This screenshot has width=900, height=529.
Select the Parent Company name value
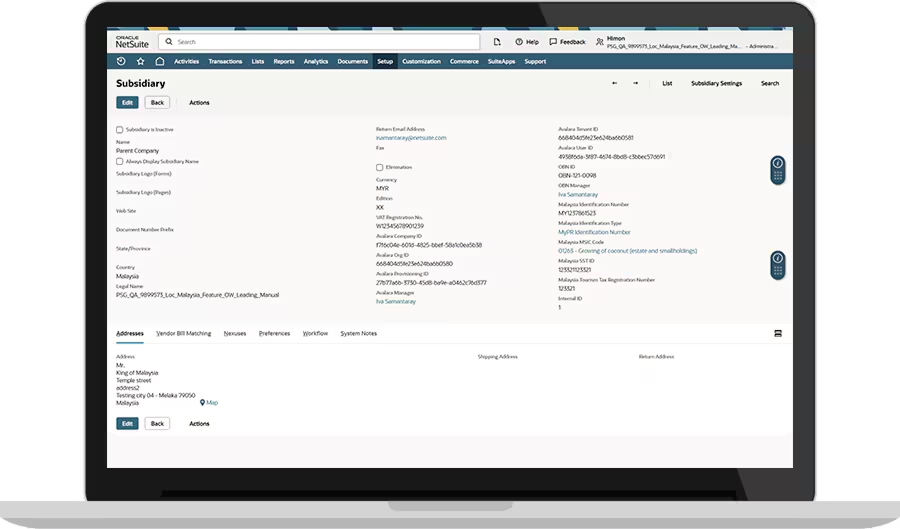[137, 151]
